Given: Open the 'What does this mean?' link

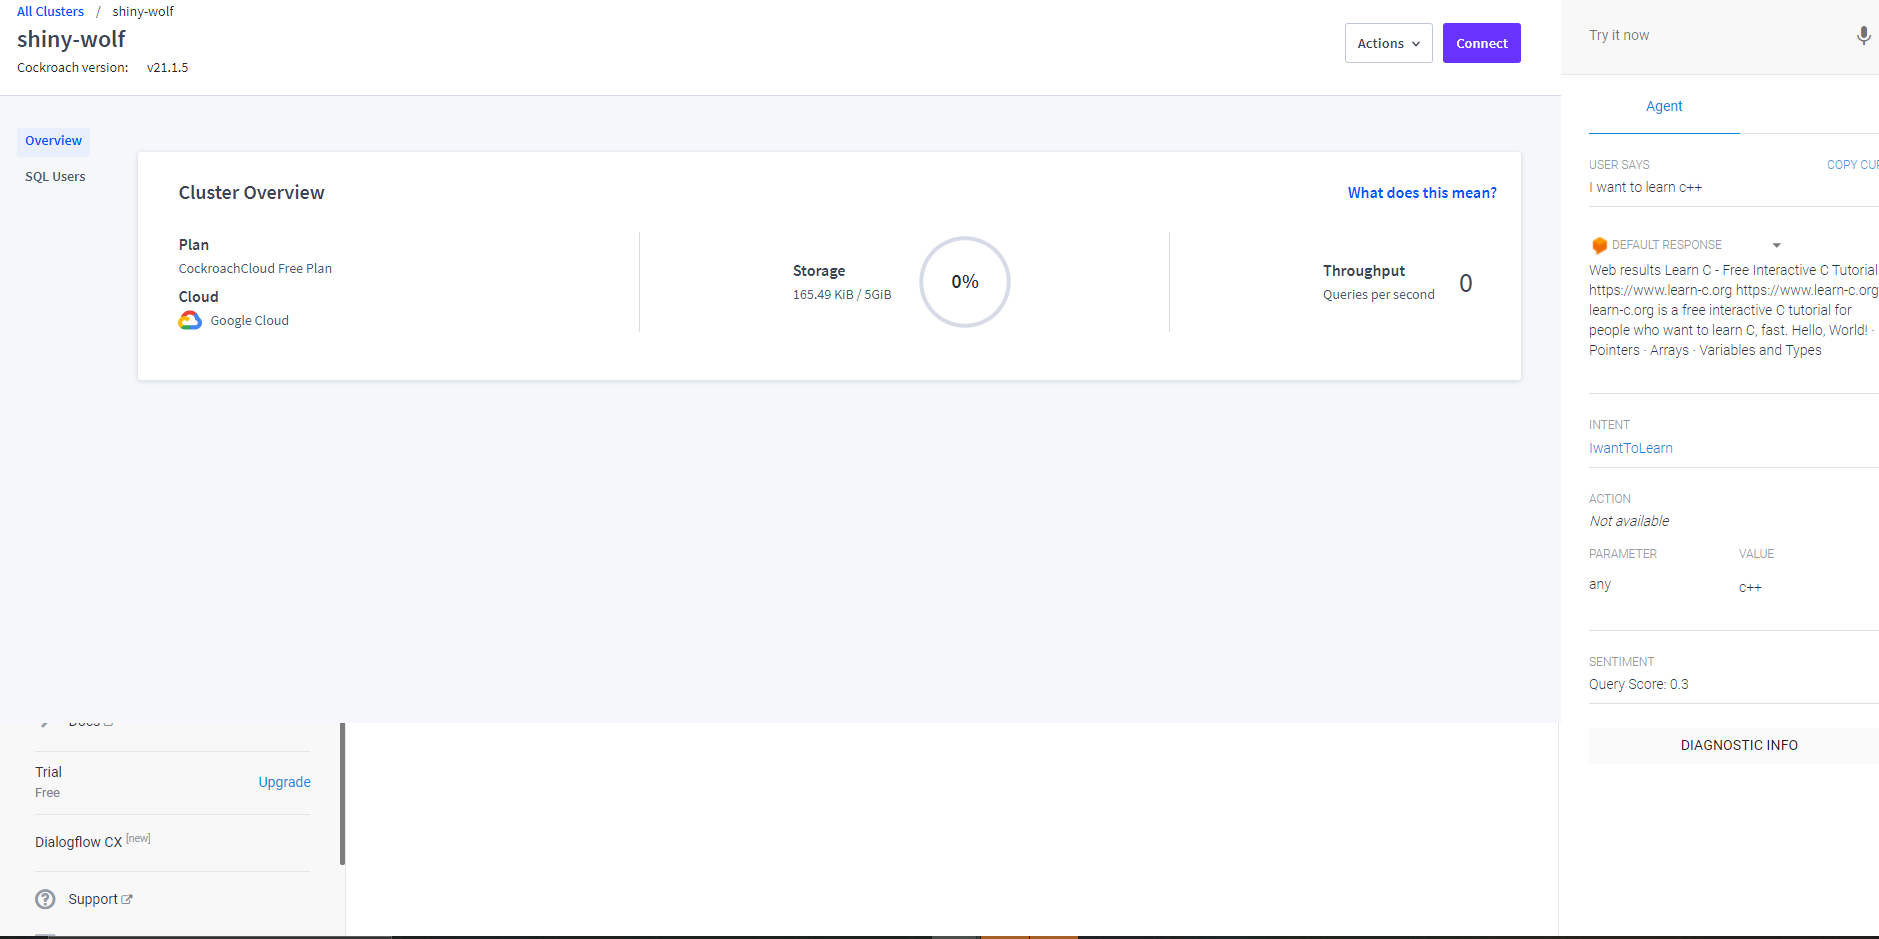Looking at the screenshot, I should point(1421,193).
